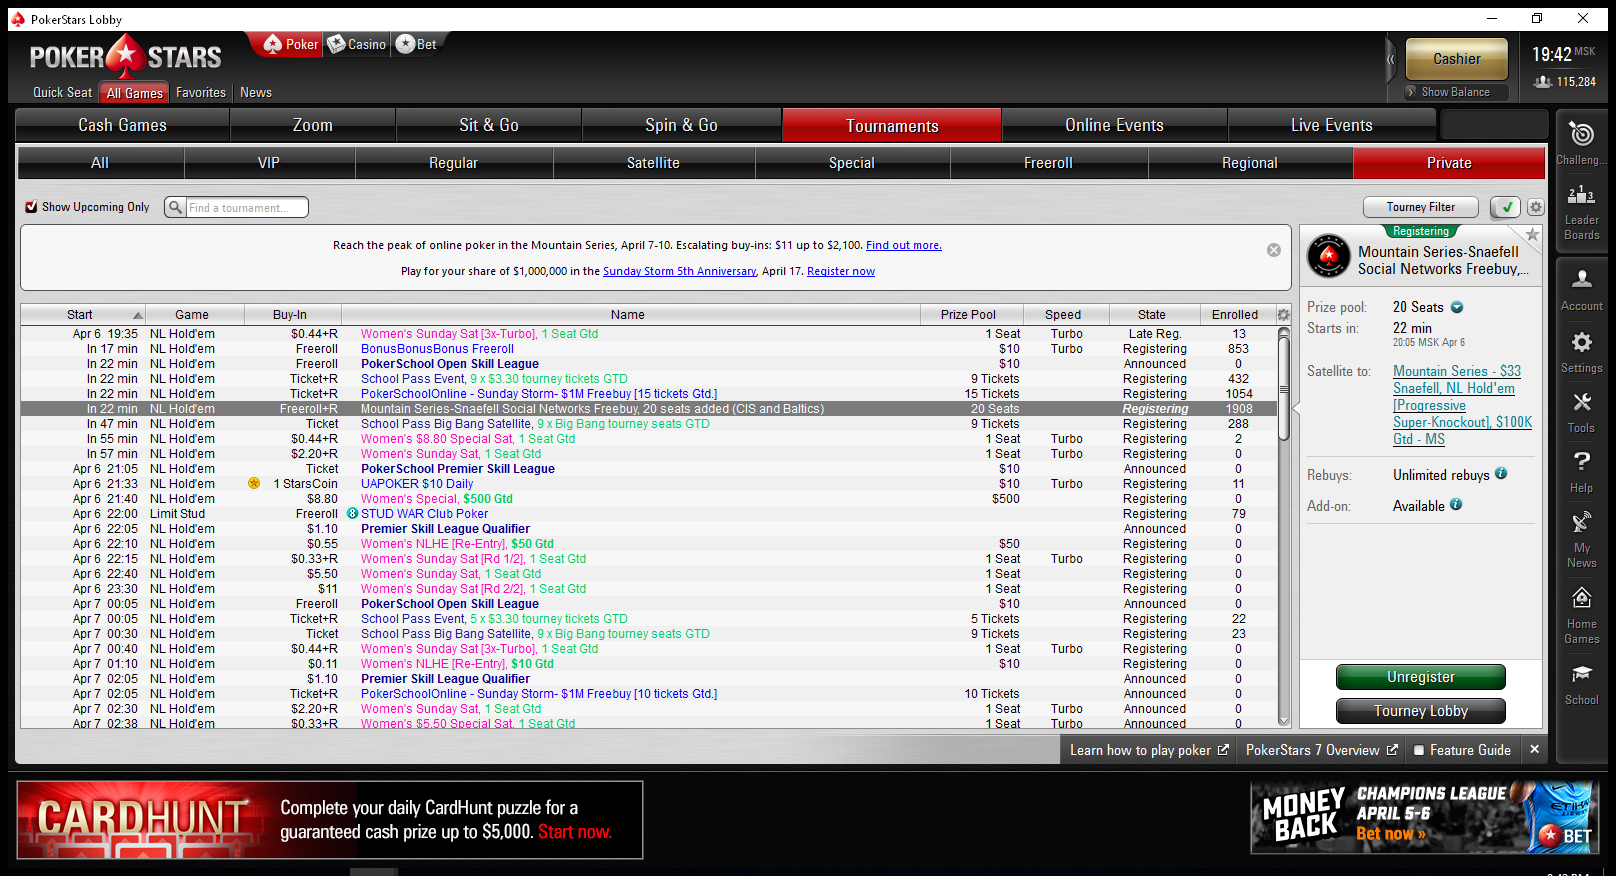This screenshot has height=876, width=1616.
Task: Open the Live Events tab
Action: click(1332, 125)
